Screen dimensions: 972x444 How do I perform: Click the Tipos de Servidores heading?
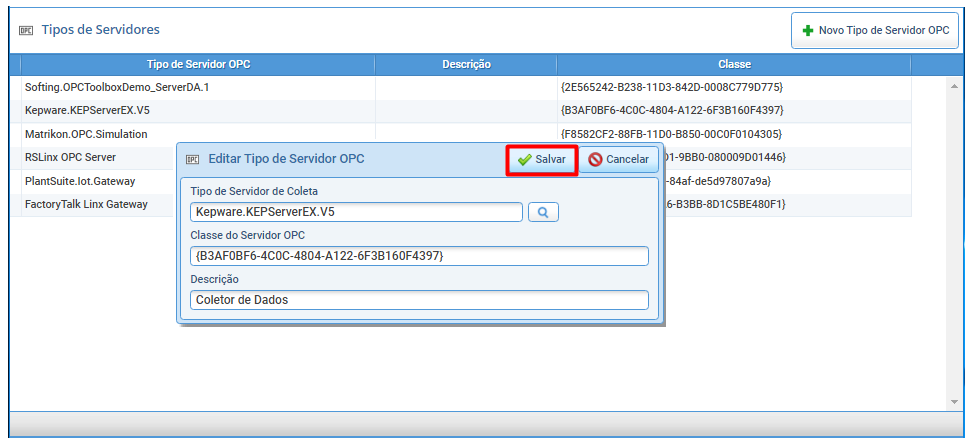click(x=100, y=30)
